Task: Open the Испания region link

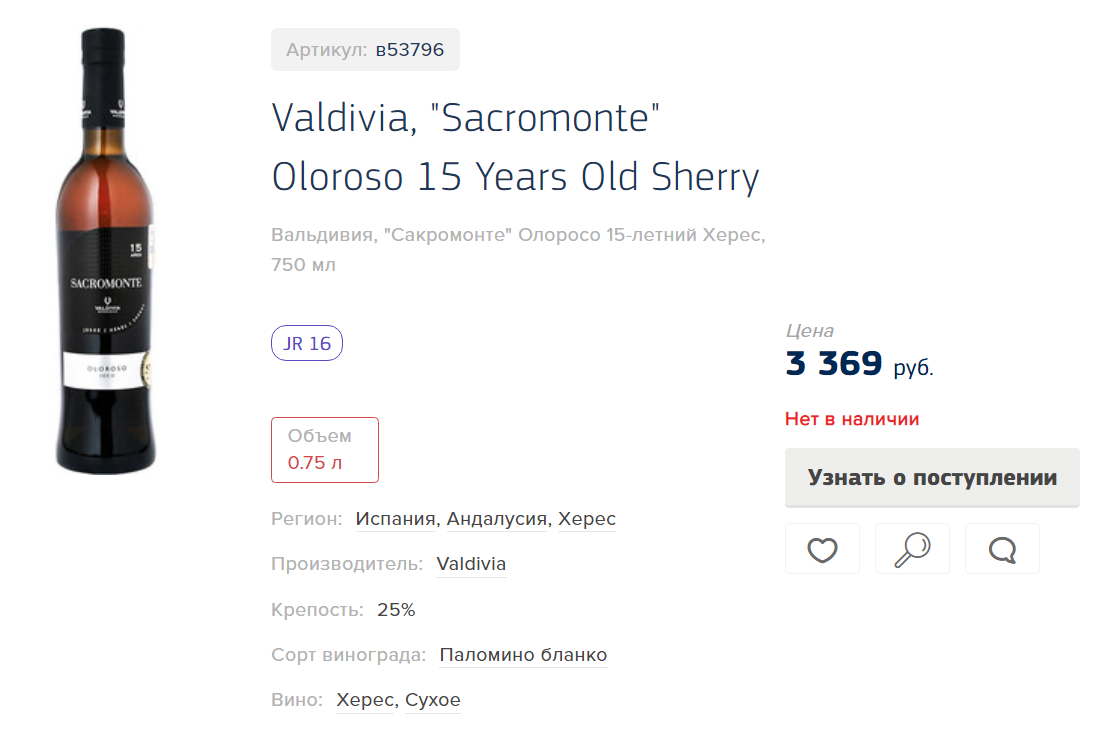Action: click(x=396, y=519)
